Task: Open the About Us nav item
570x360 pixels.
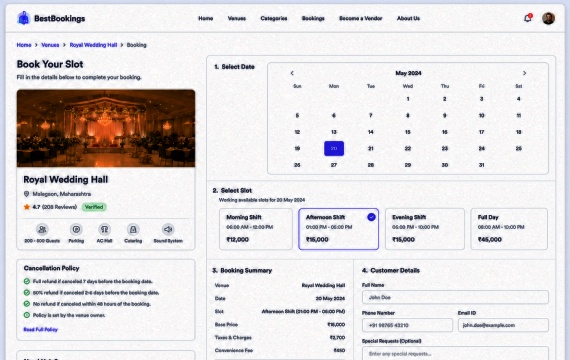Action: point(408,18)
